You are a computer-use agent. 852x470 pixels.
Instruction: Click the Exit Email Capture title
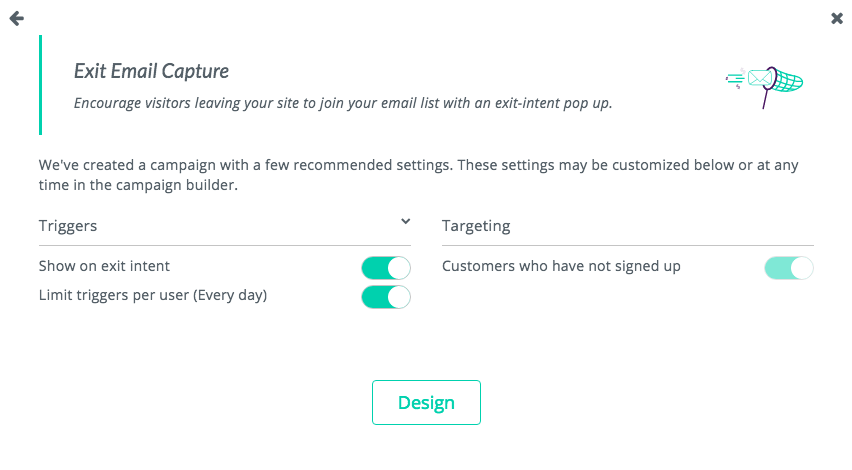tap(151, 71)
